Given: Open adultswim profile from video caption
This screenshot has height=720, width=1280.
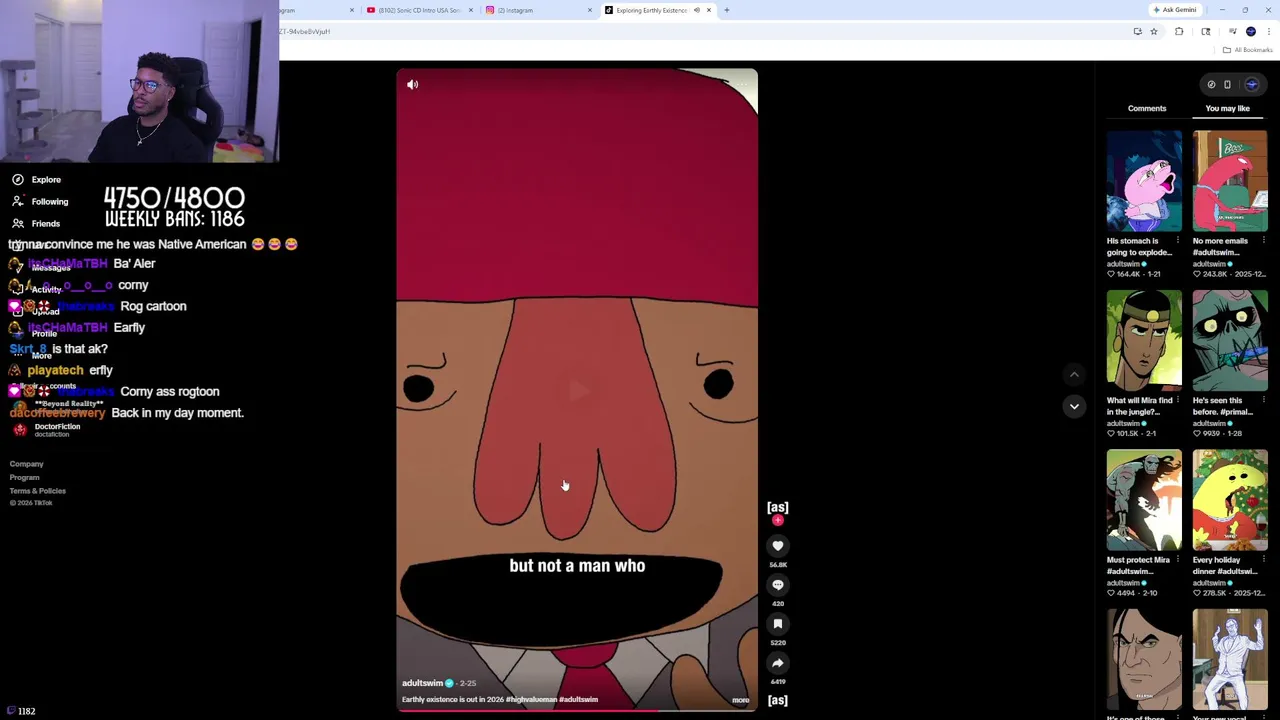Looking at the screenshot, I should [422, 683].
